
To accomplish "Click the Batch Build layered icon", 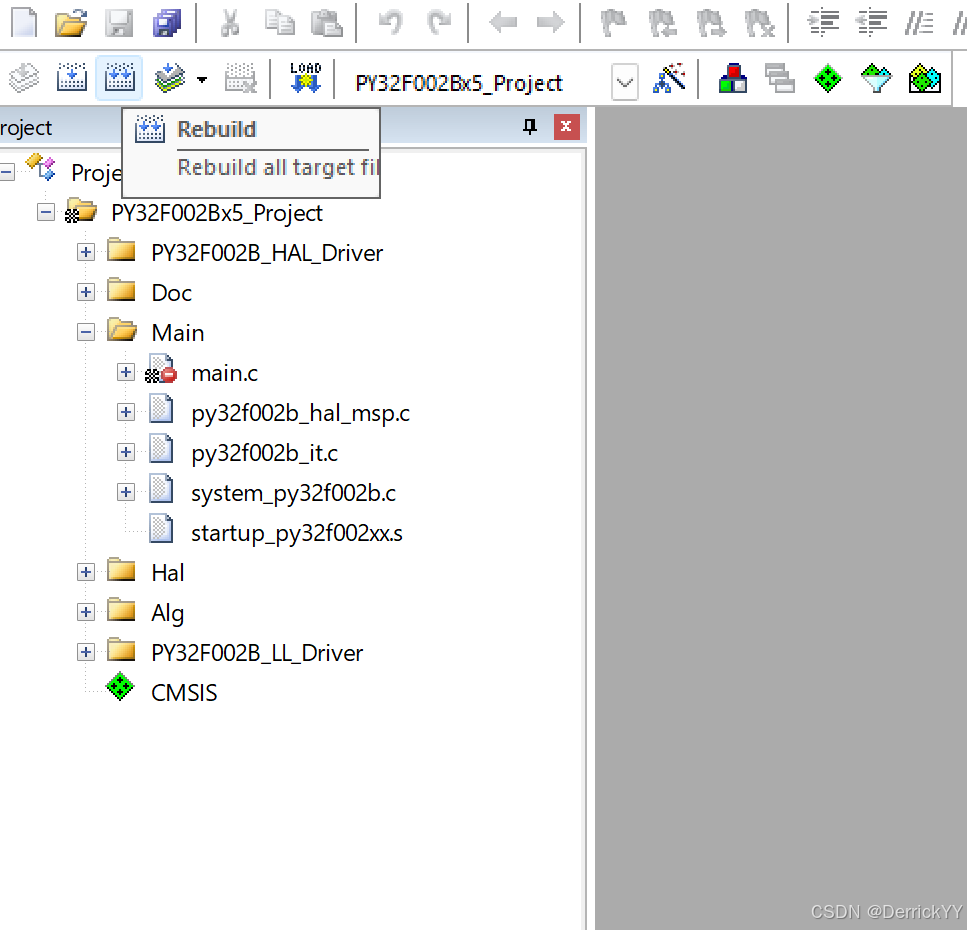I will pos(170,78).
